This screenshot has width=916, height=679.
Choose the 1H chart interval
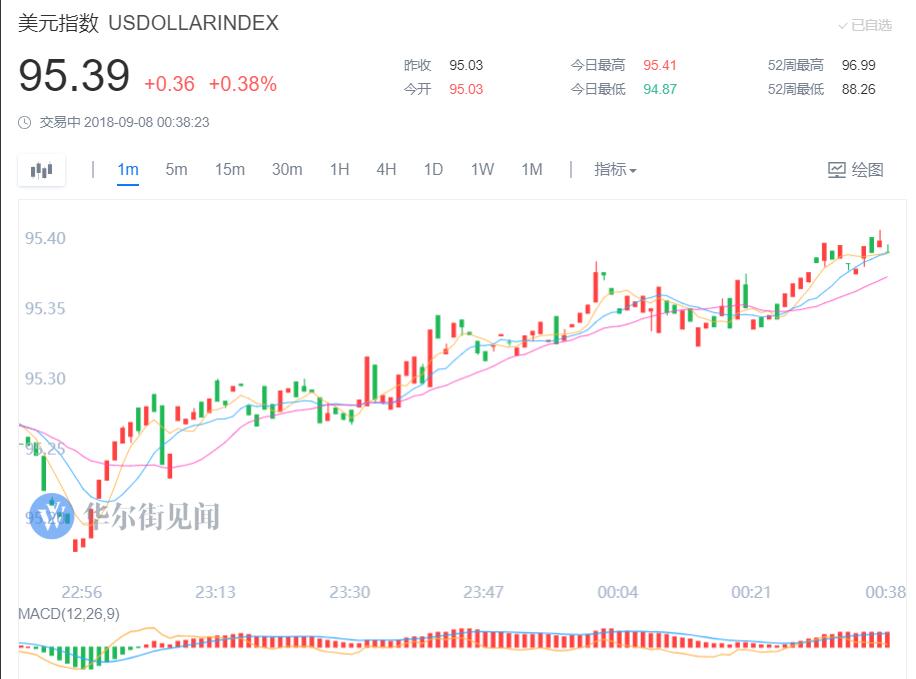(339, 170)
